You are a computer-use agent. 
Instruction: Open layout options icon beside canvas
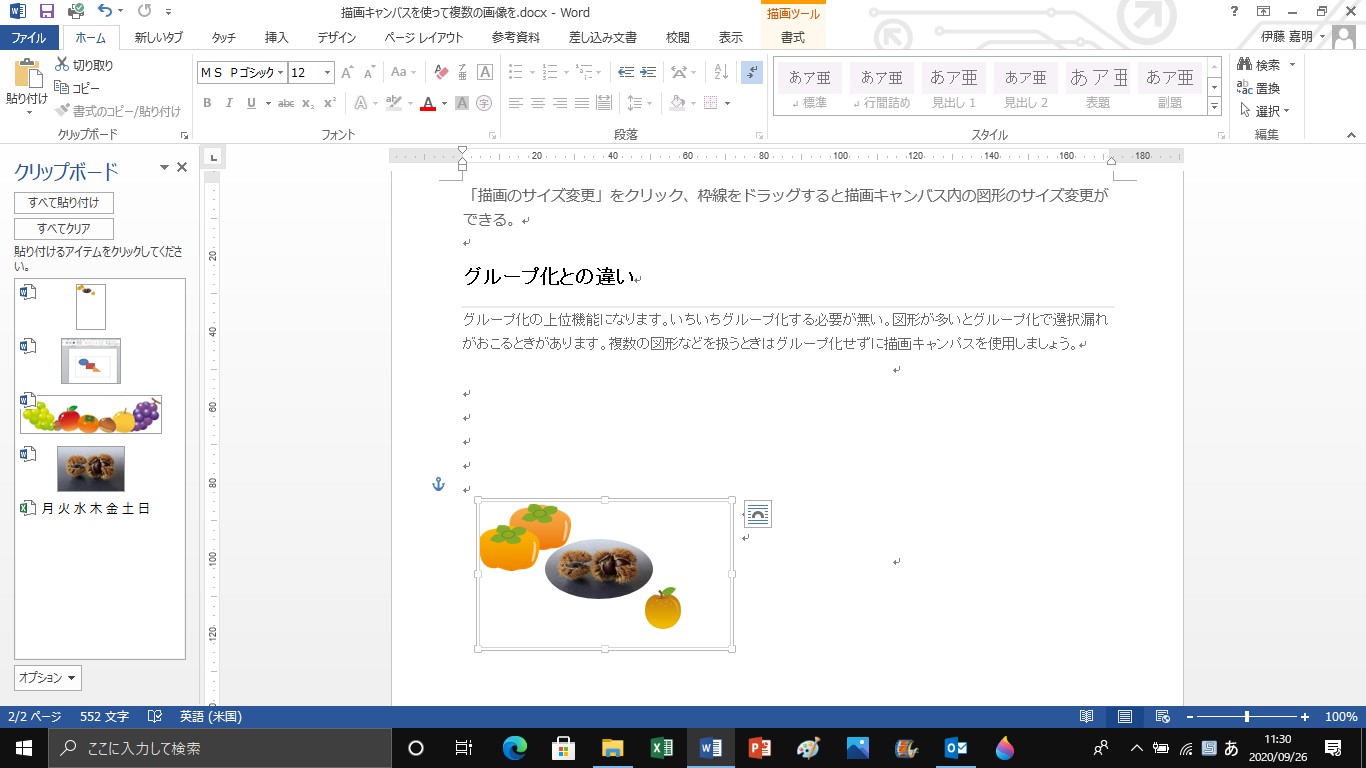(x=758, y=514)
